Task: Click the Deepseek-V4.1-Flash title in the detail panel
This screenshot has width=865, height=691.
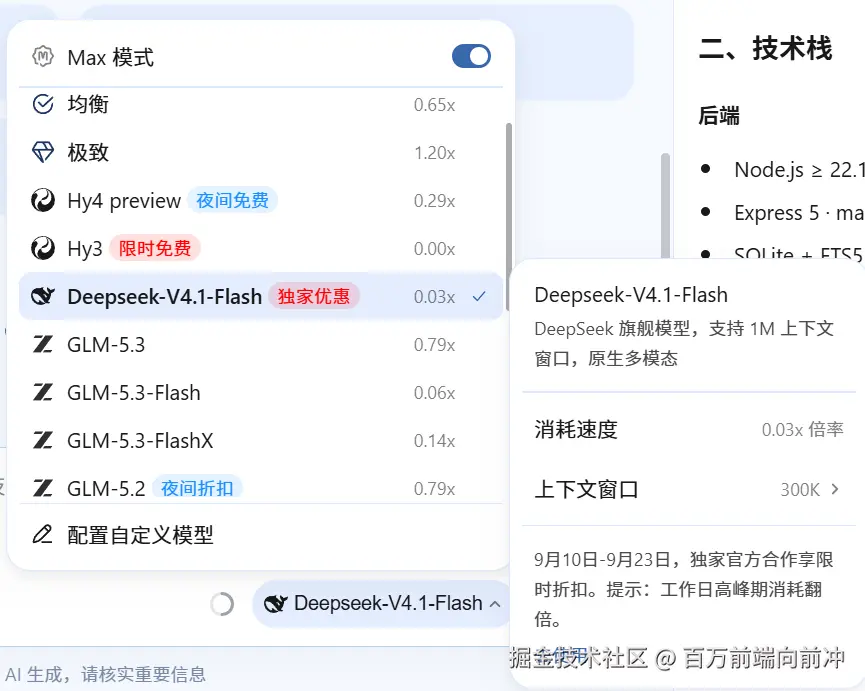Action: [x=631, y=294]
